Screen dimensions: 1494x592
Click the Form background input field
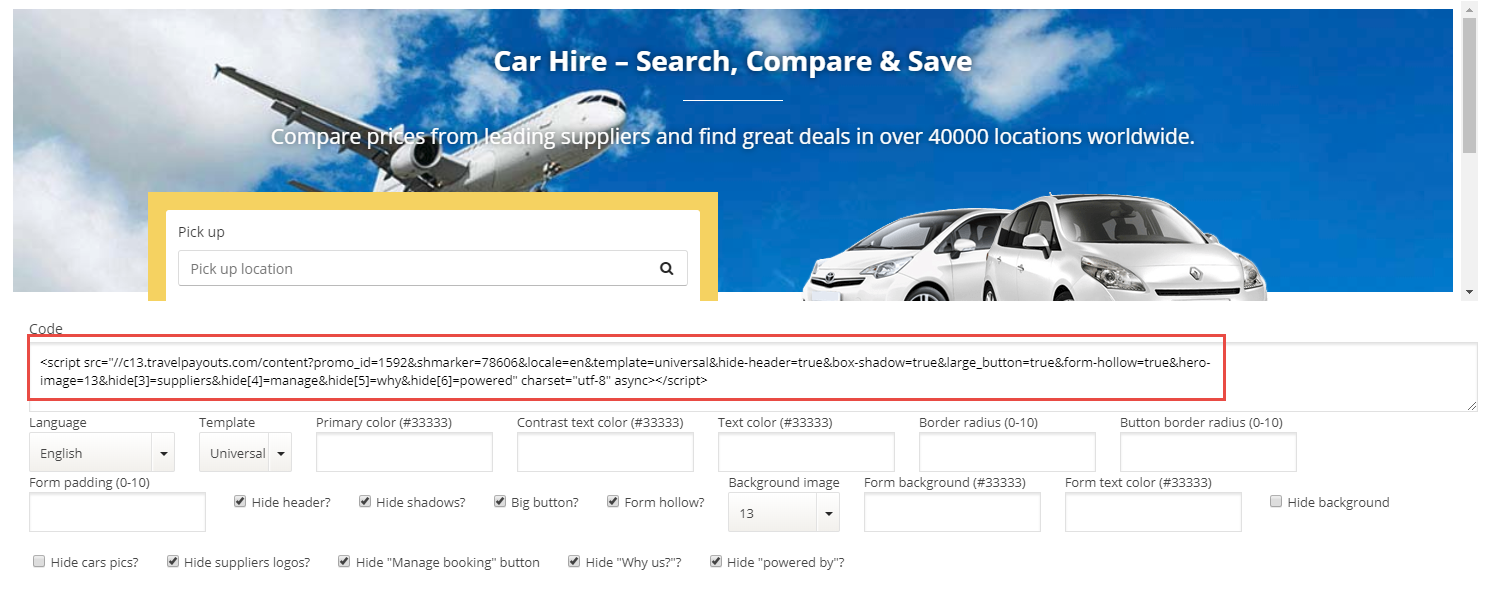(952, 512)
